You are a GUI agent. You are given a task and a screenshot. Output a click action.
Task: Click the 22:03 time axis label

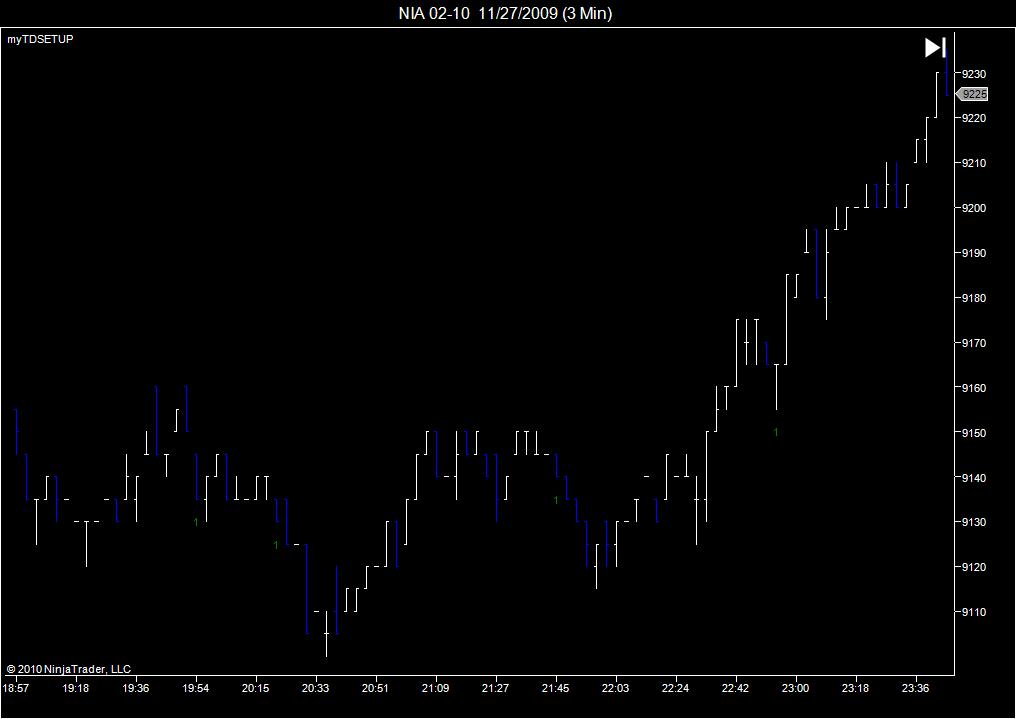tap(616, 688)
